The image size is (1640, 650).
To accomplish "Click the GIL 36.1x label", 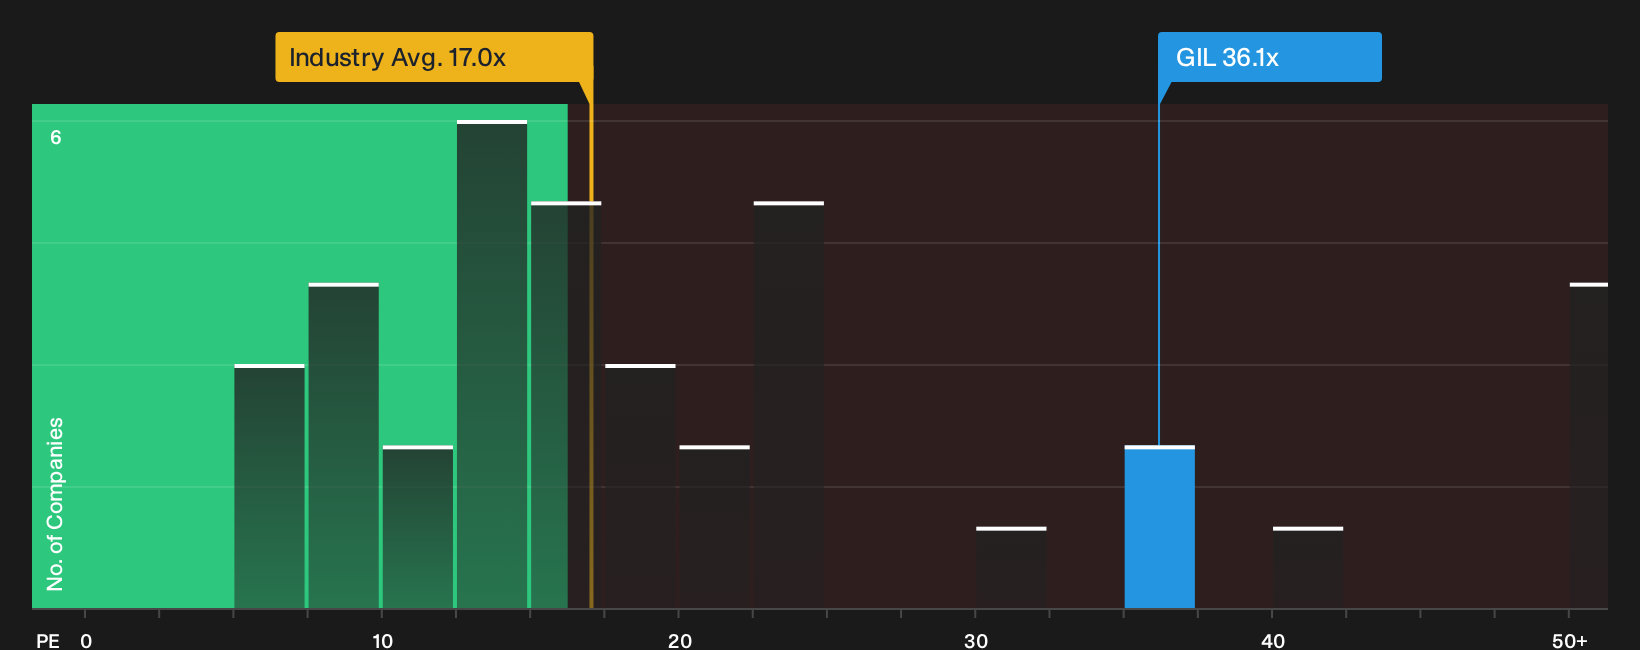I will (x=1269, y=57).
